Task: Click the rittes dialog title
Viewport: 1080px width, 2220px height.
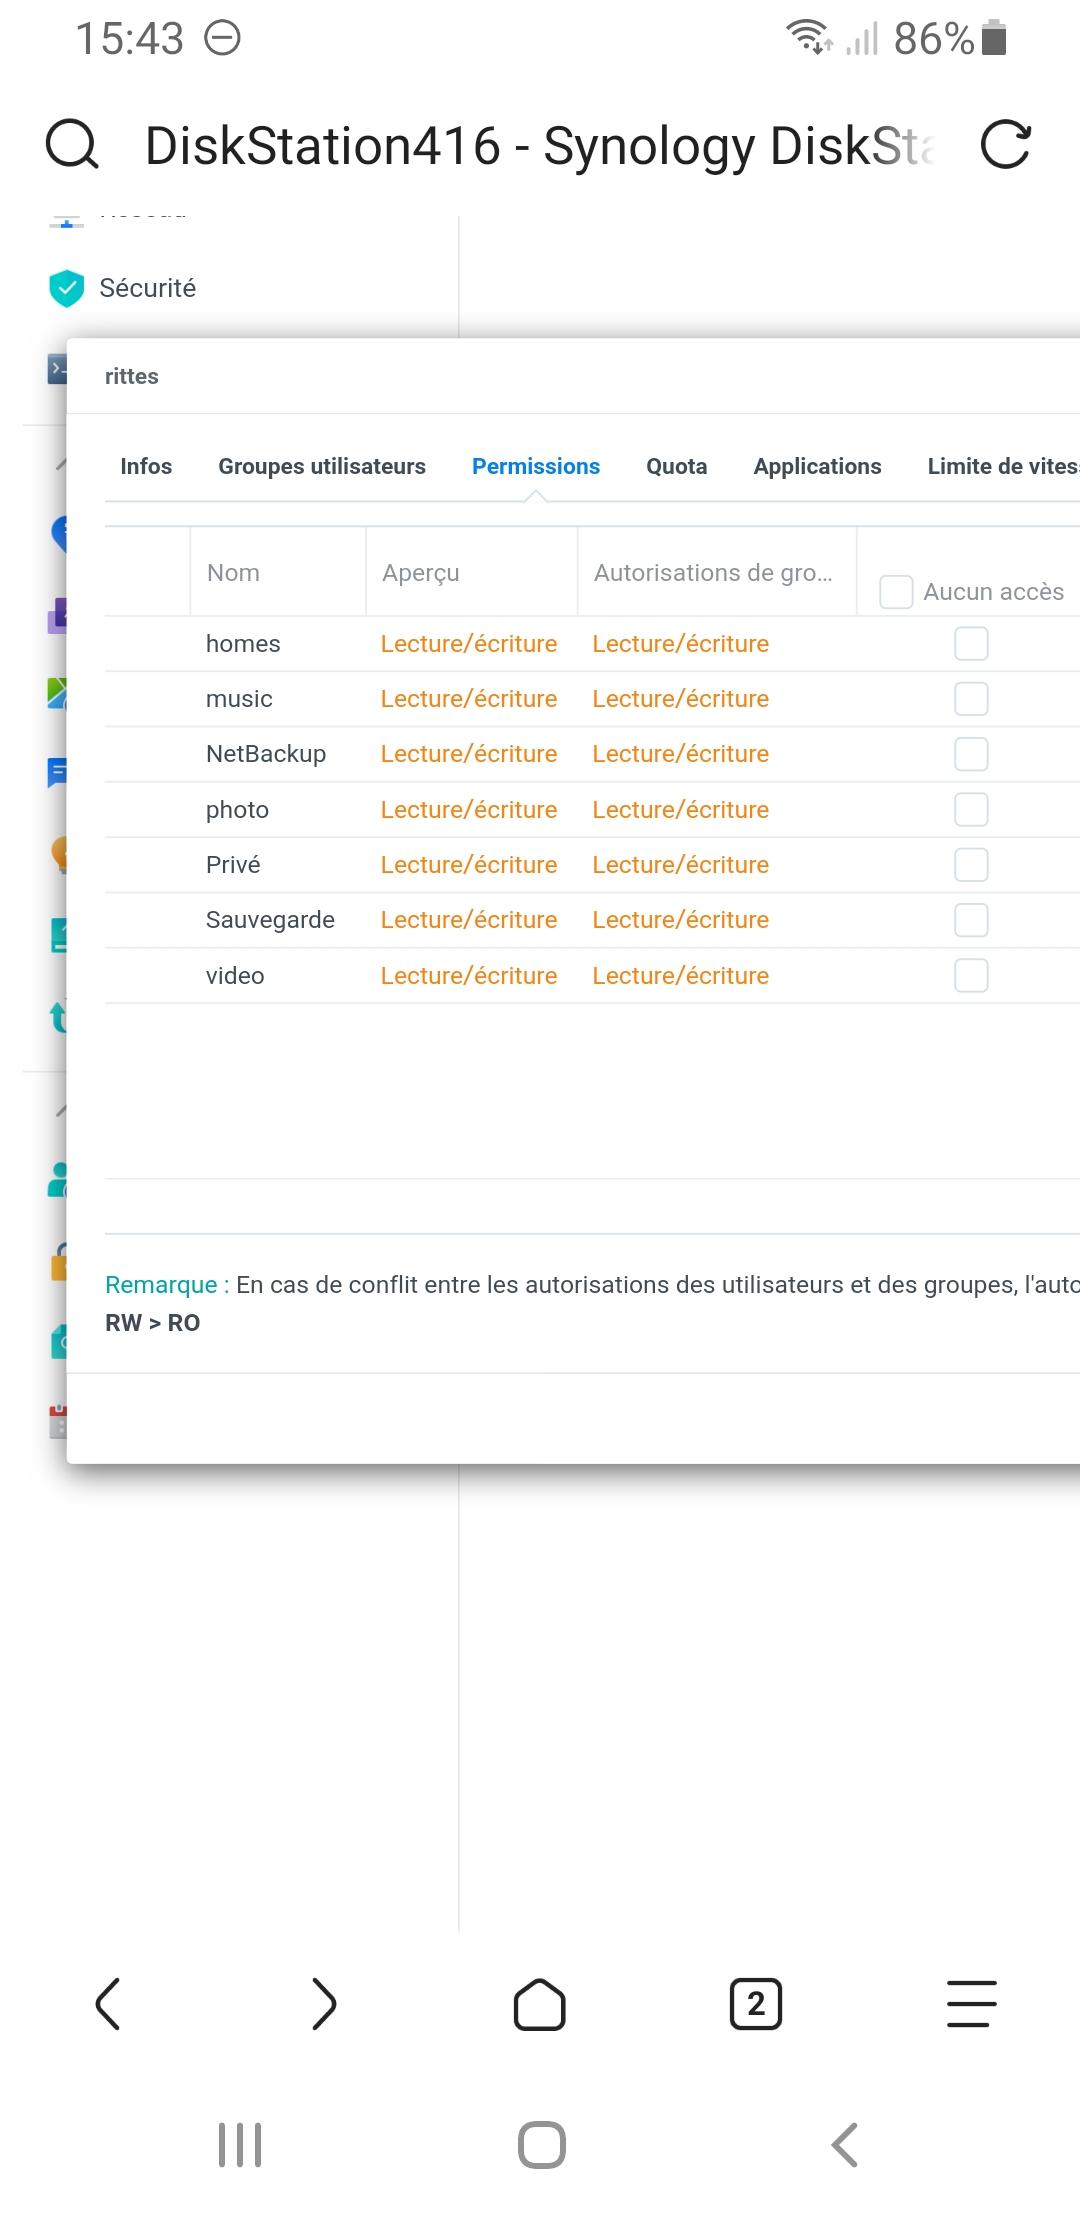Action: point(132,376)
